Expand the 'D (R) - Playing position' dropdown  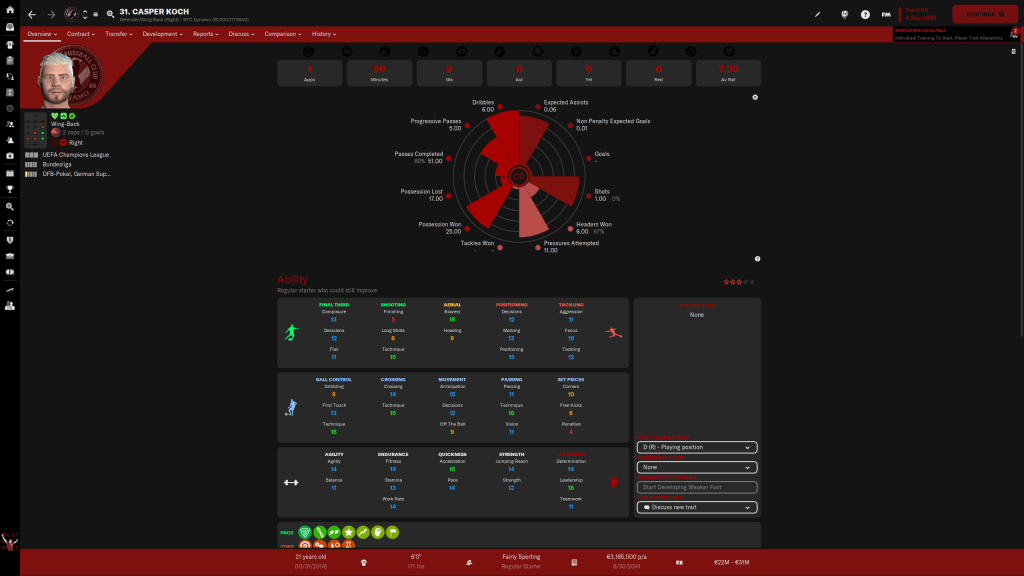(x=697, y=447)
